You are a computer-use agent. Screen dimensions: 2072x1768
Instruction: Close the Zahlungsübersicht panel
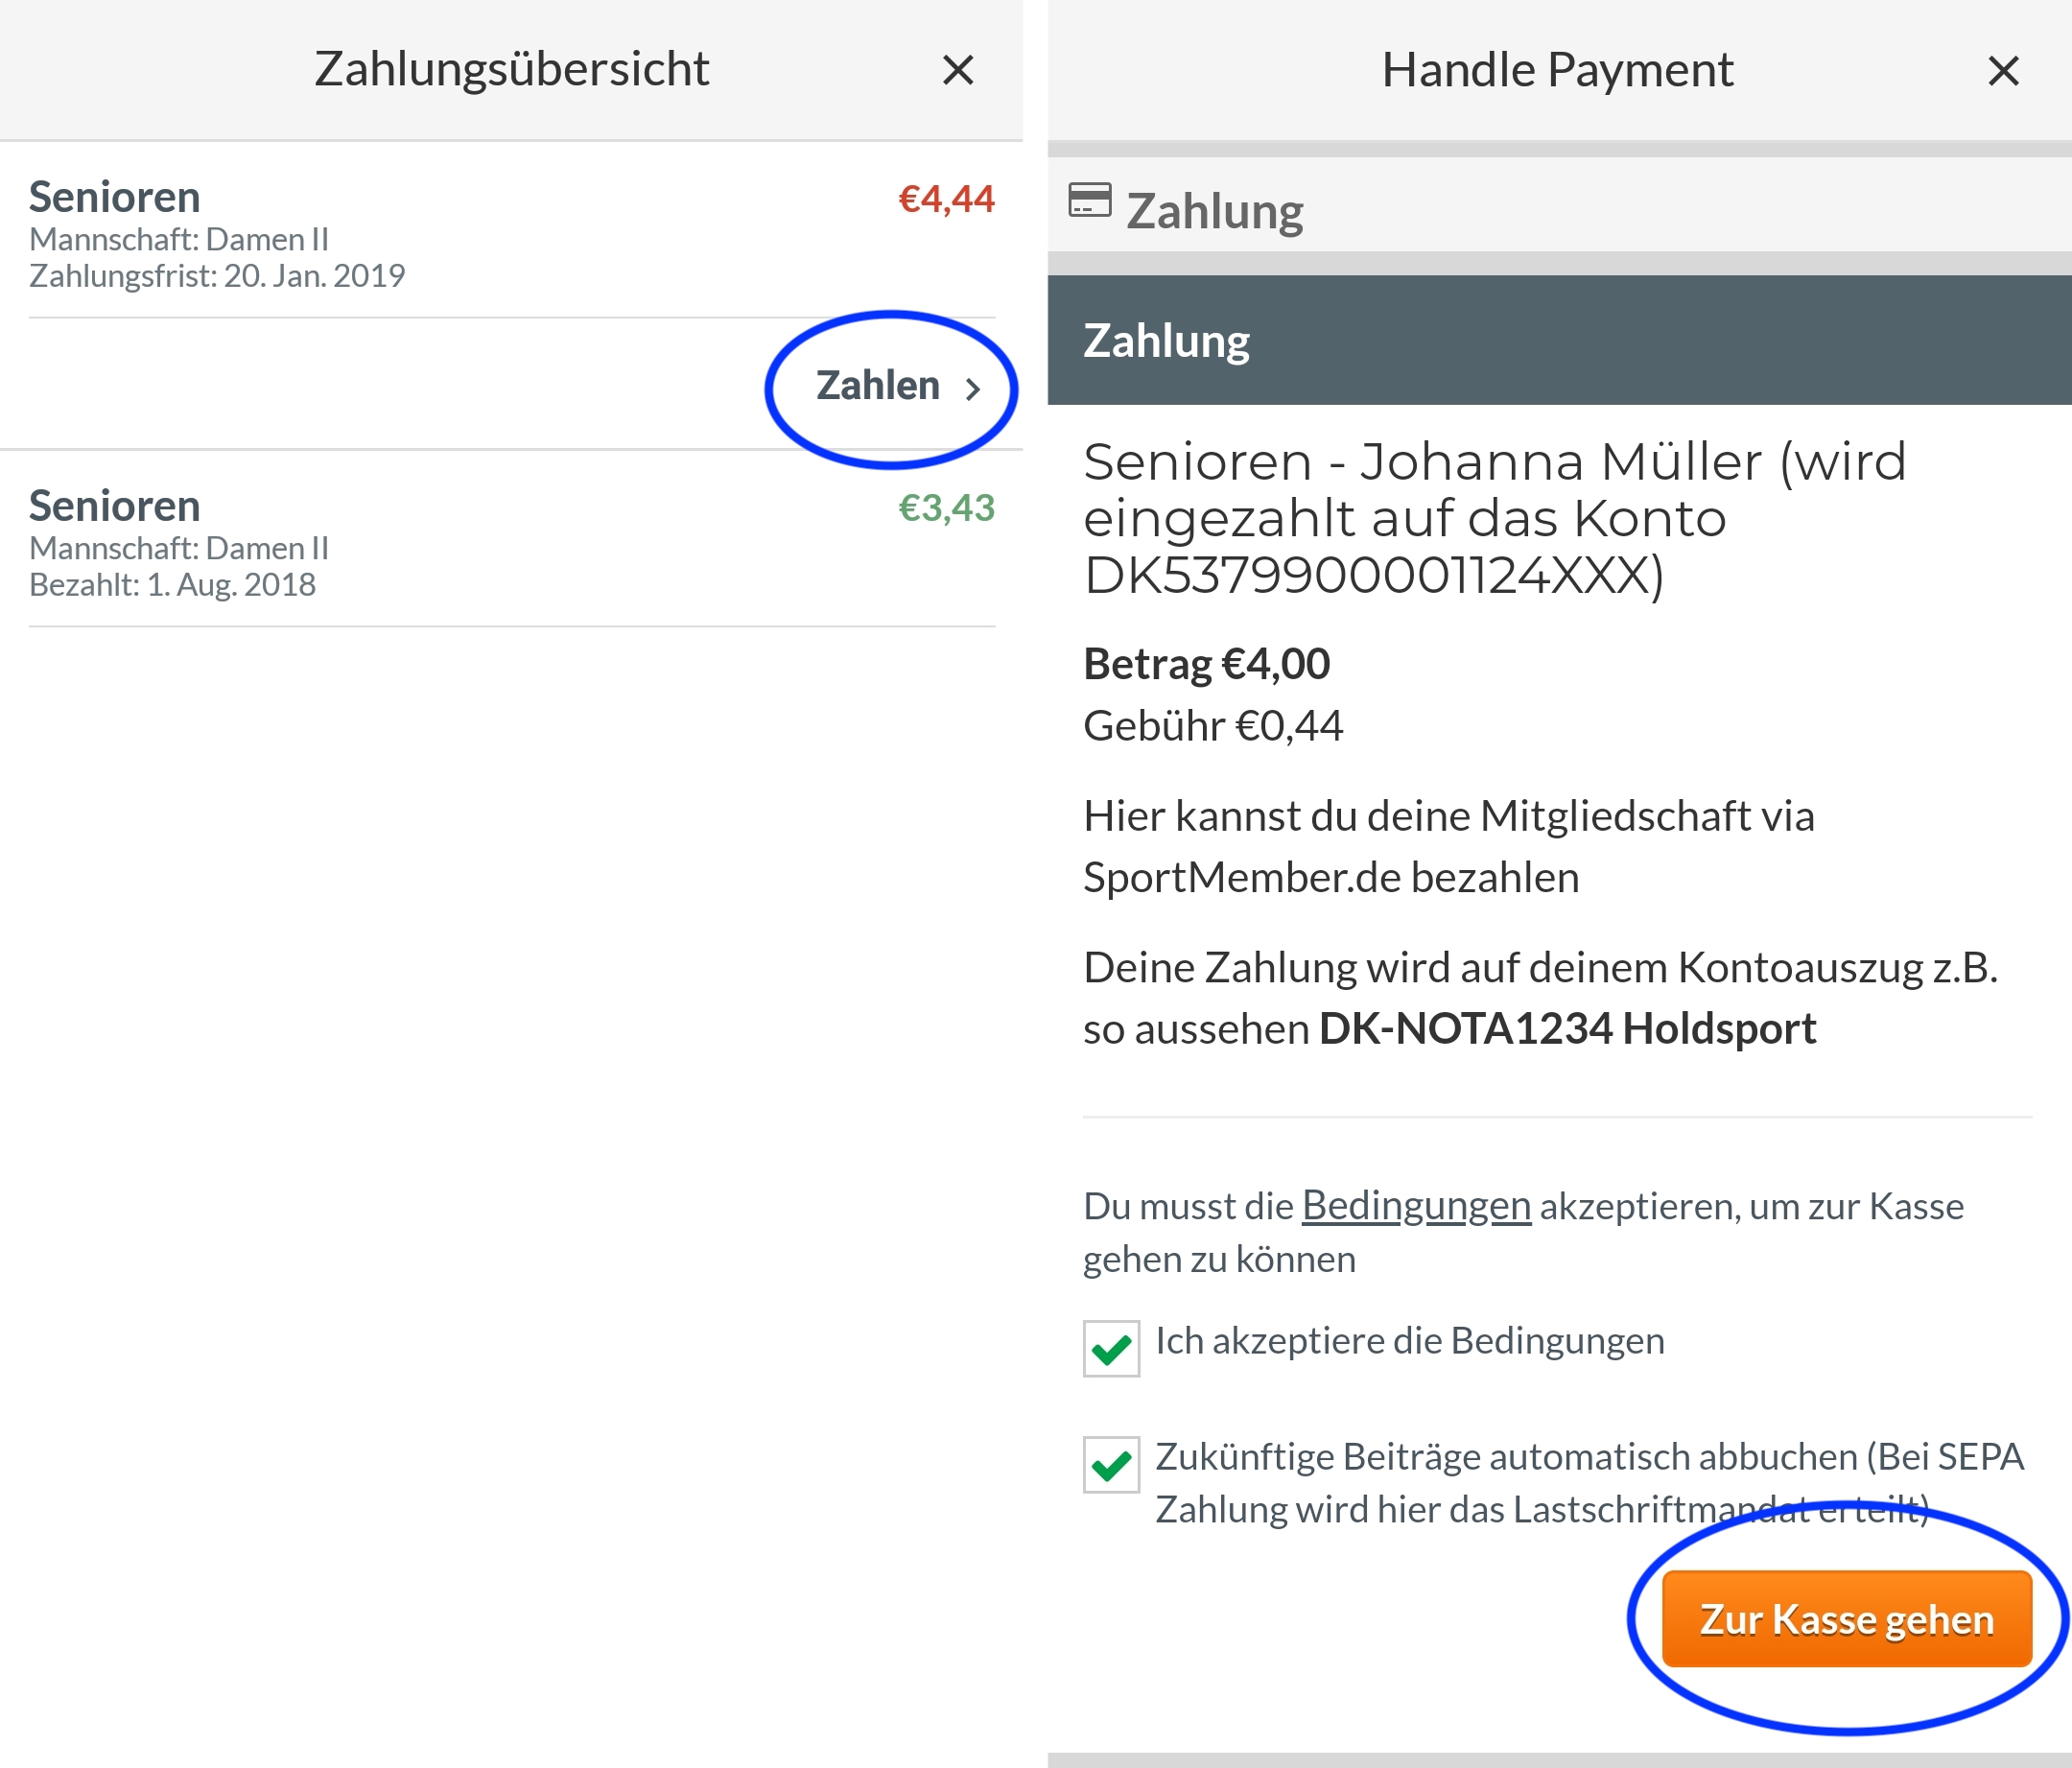pos(958,70)
